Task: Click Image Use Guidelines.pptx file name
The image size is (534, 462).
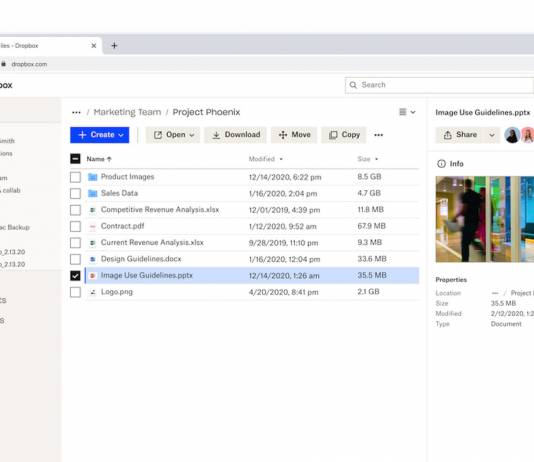Action: tap(147, 275)
